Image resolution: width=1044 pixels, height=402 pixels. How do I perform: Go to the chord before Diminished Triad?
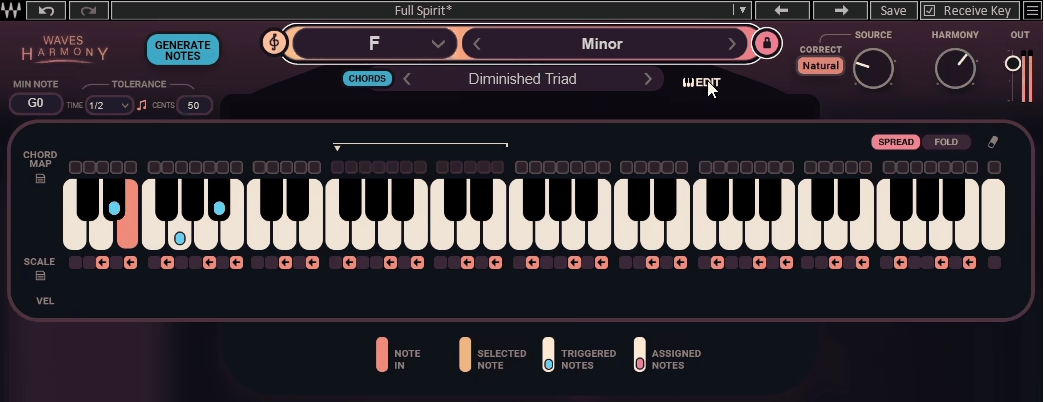(407, 79)
